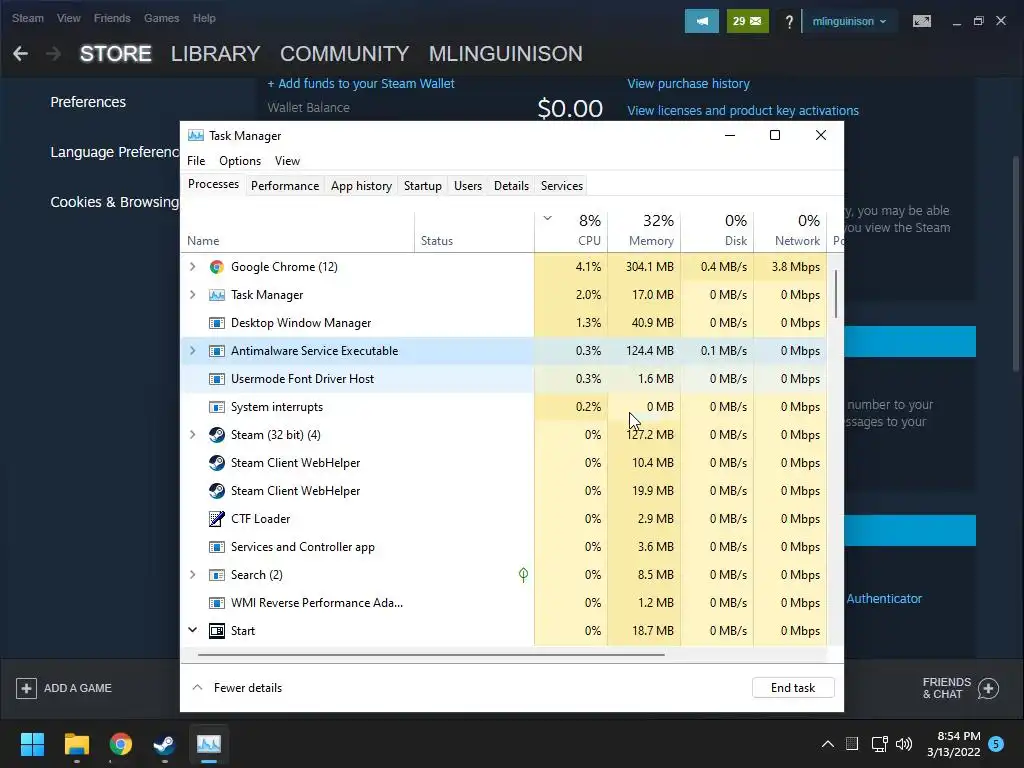
Task: Open Task Manager View menu
Action: (x=287, y=161)
